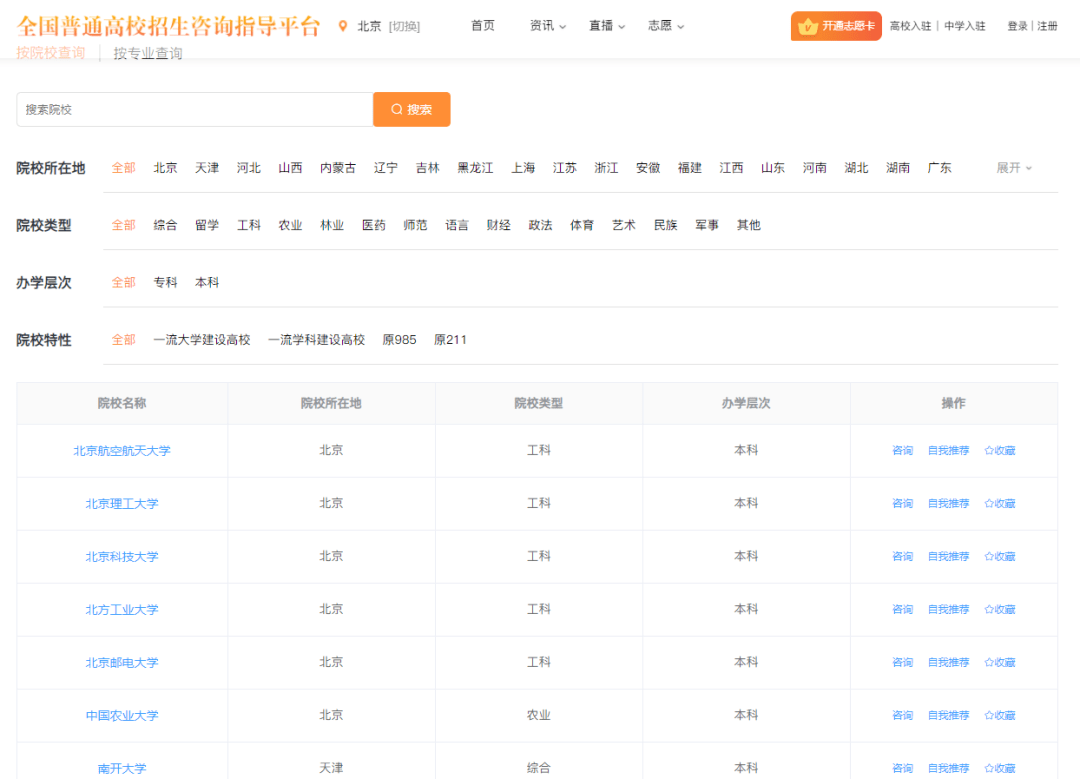Open the 资讯 dropdown menu
Viewport: 1080px width, 779px height.
[542, 26]
